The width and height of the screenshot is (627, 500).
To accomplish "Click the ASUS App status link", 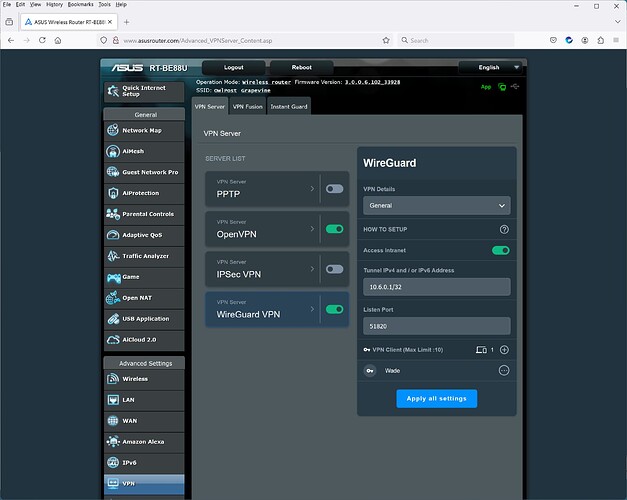I will [x=486, y=87].
